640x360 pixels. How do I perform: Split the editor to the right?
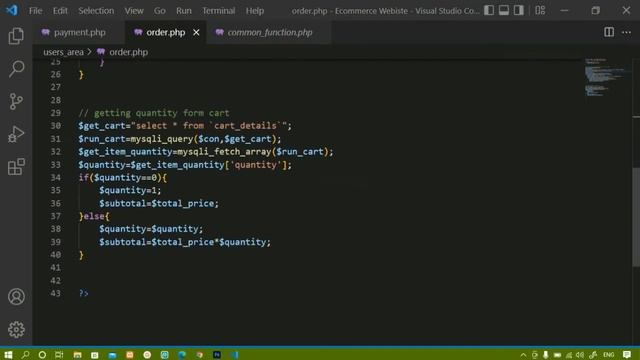tap(609, 32)
